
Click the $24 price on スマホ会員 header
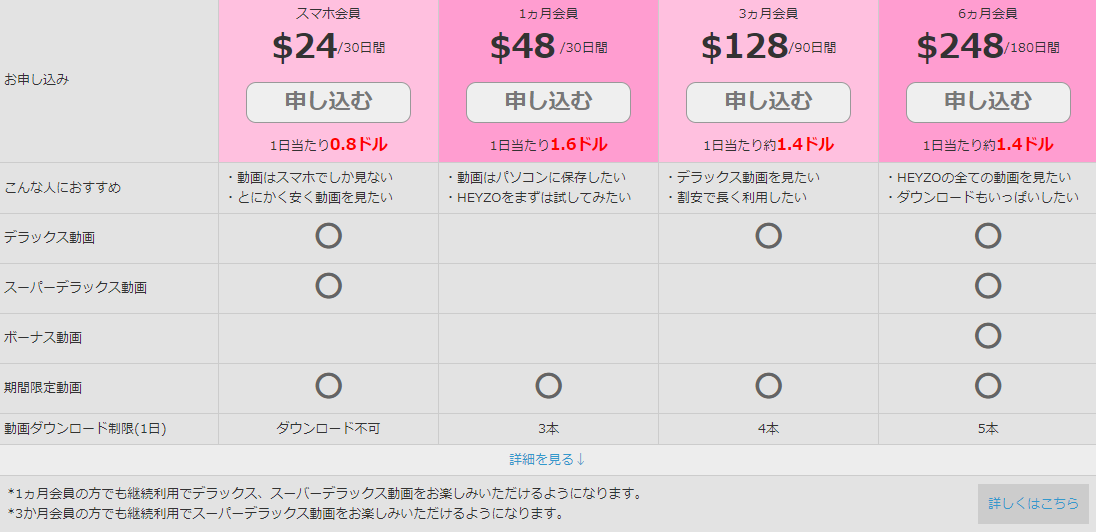tap(304, 47)
